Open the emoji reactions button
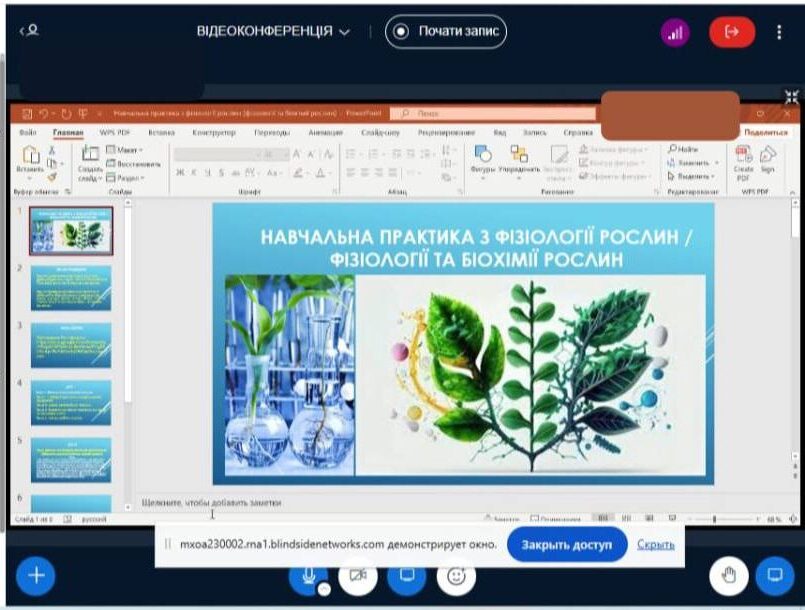Screen dimensions: 805x610 [x=457, y=576]
